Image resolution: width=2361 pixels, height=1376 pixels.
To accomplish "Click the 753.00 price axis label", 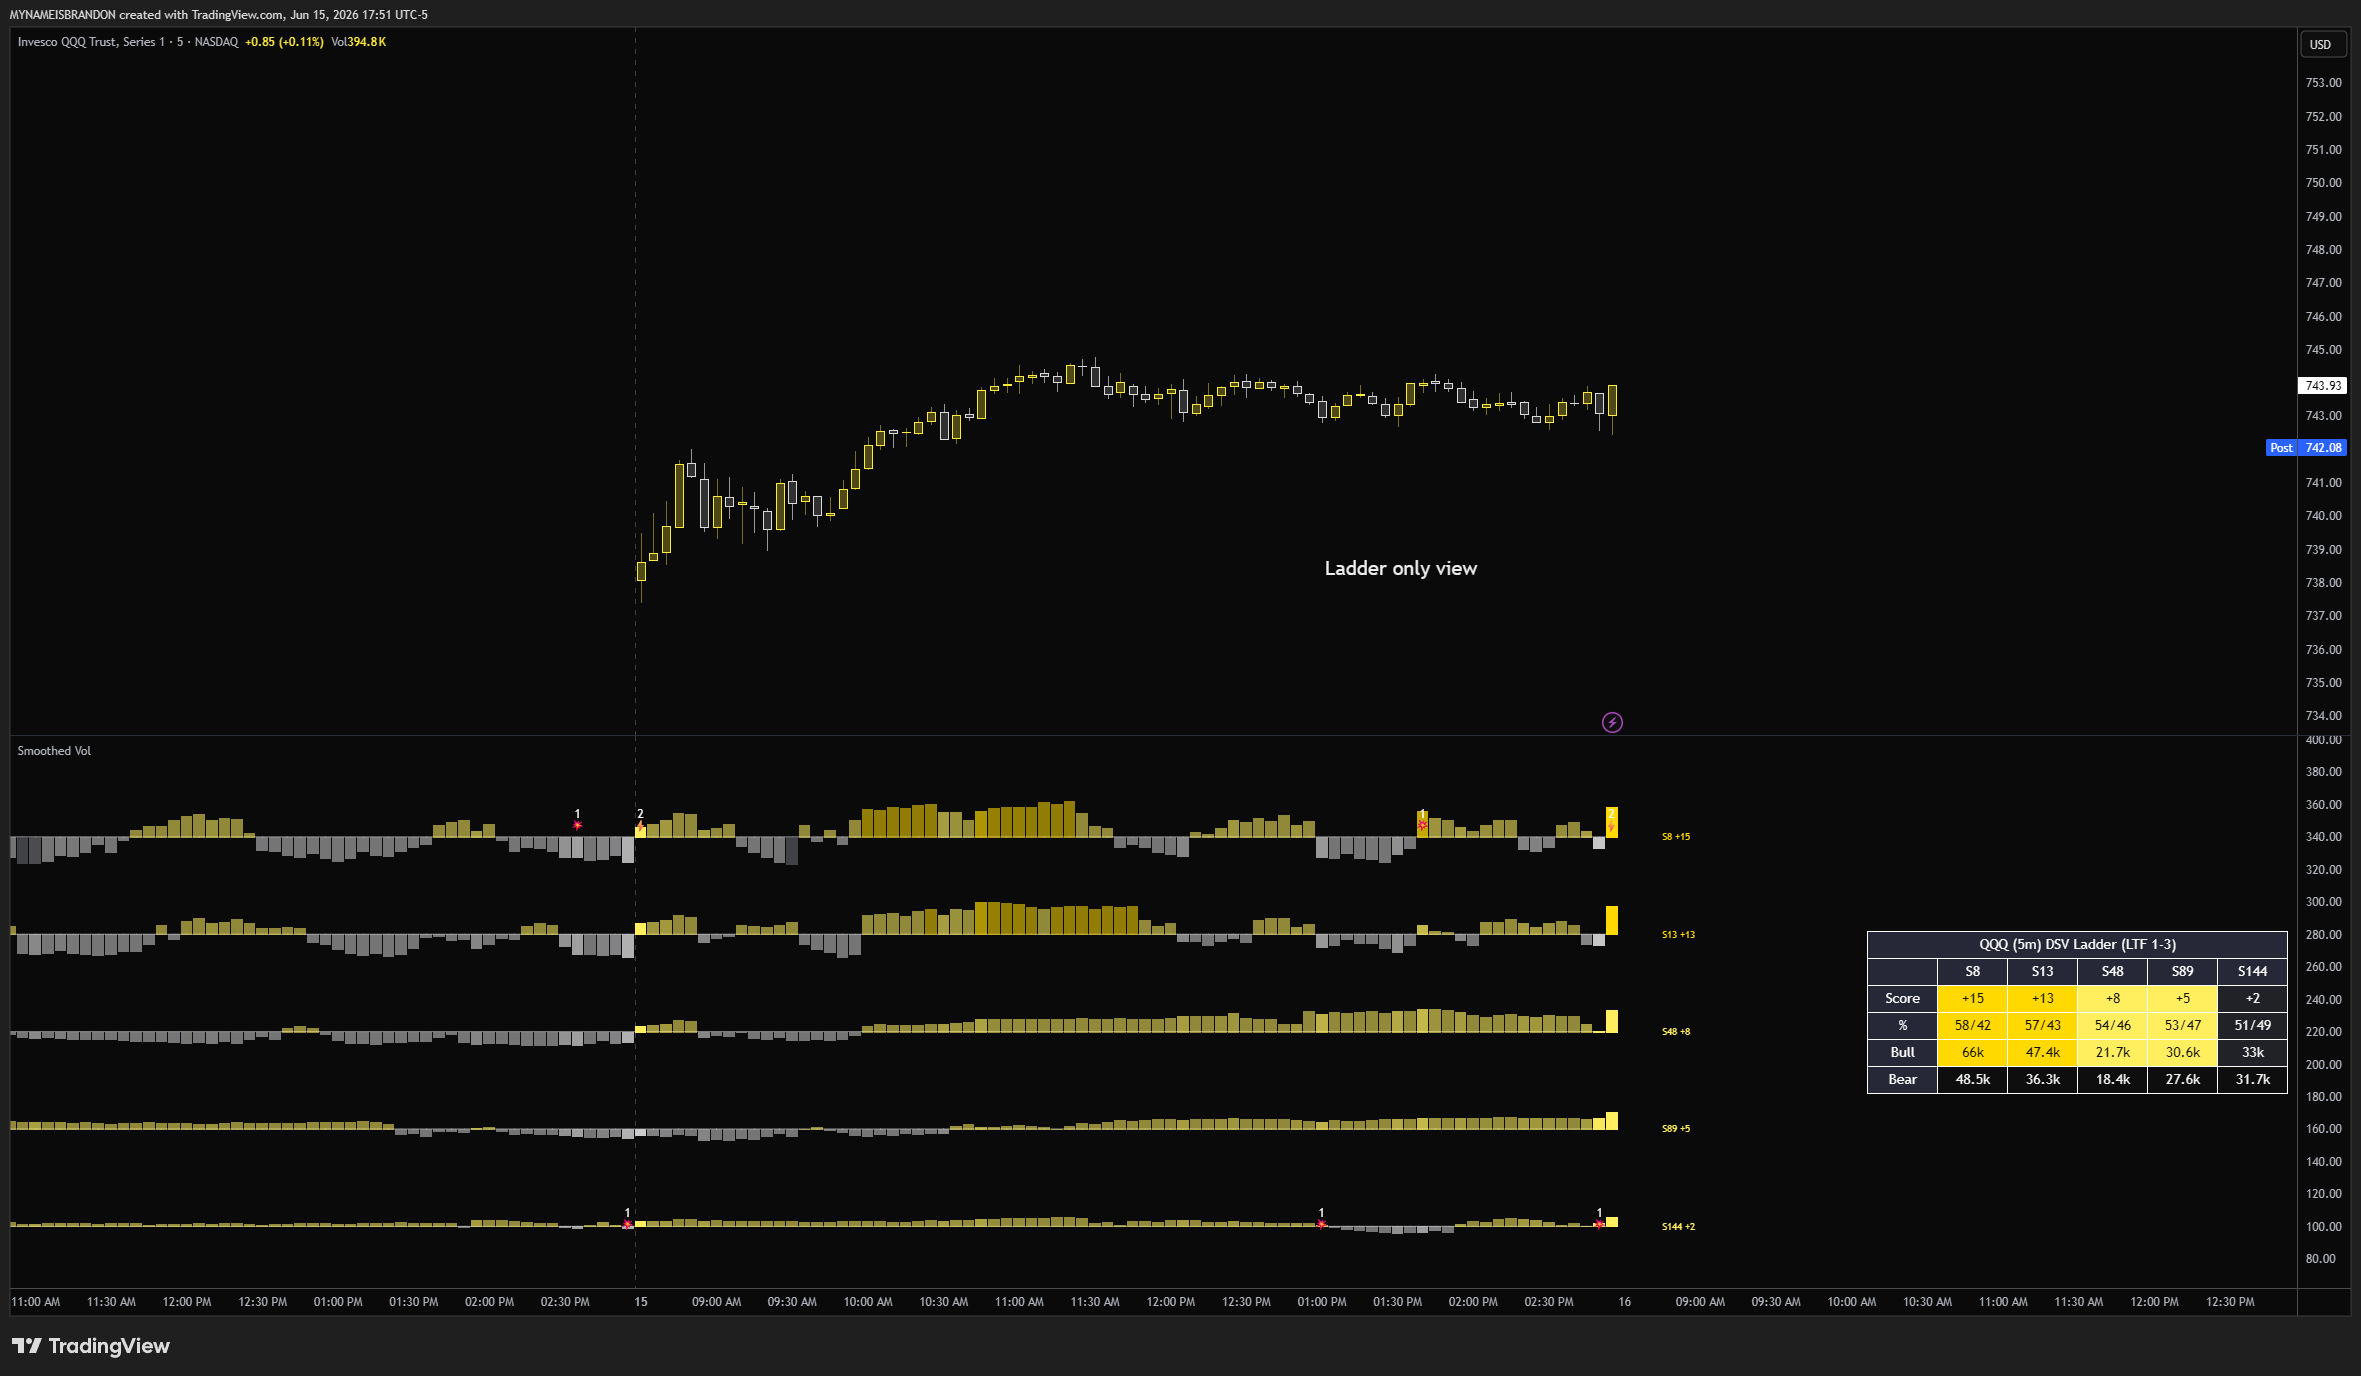I will [x=2323, y=83].
